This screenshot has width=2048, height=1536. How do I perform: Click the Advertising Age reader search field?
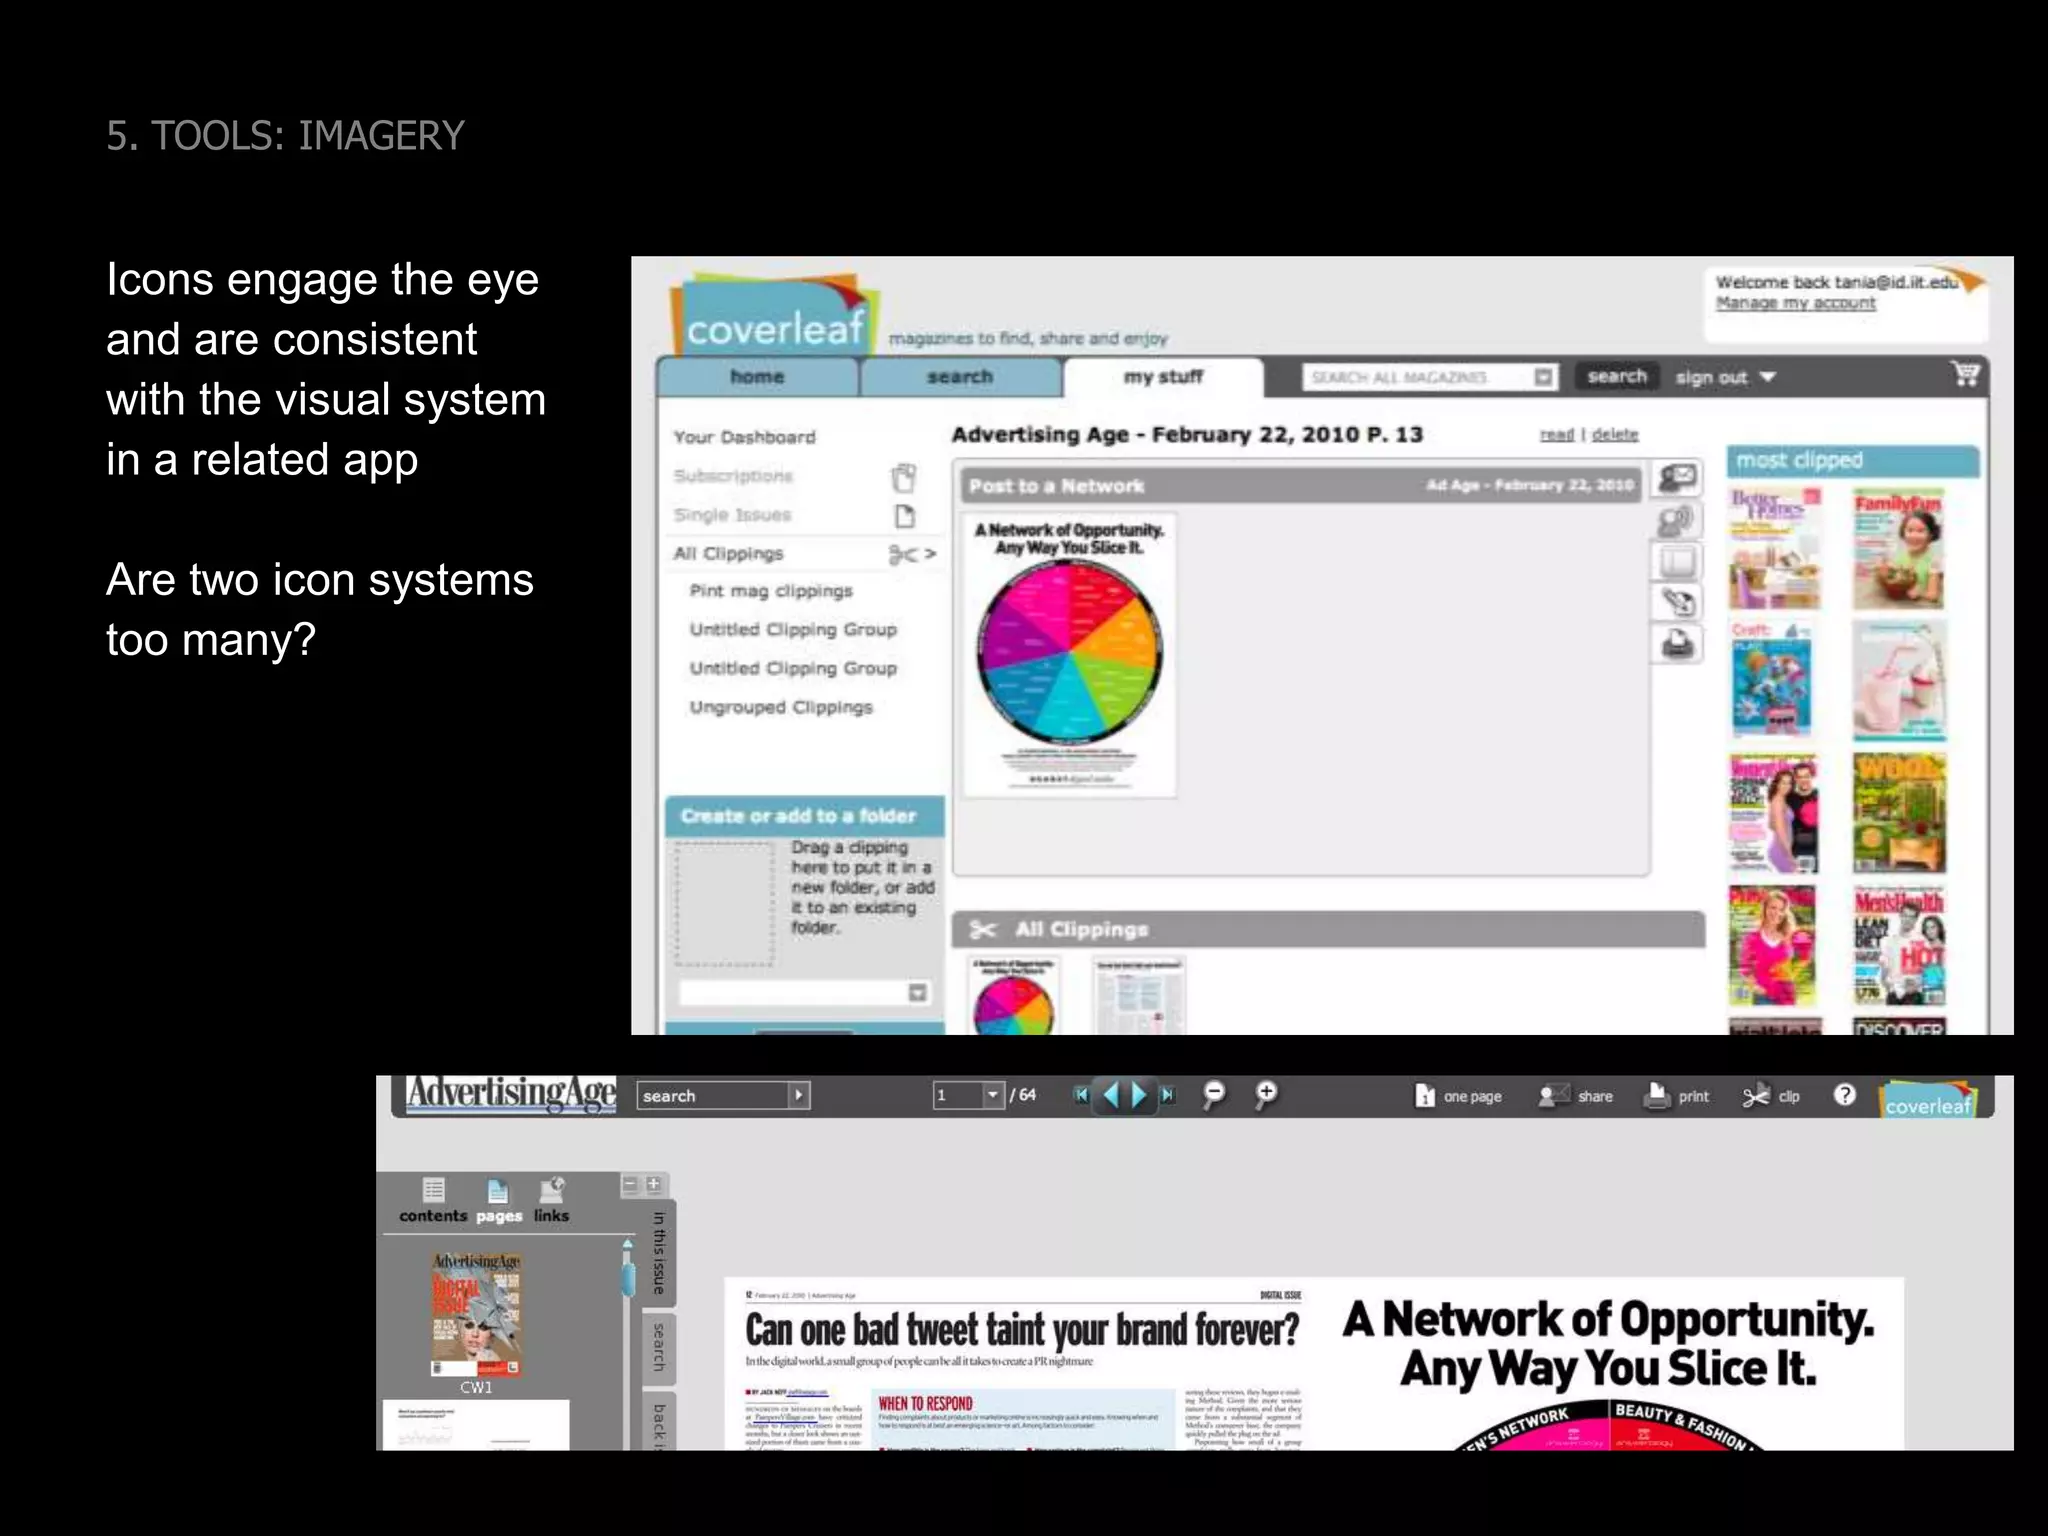[713, 1095]
